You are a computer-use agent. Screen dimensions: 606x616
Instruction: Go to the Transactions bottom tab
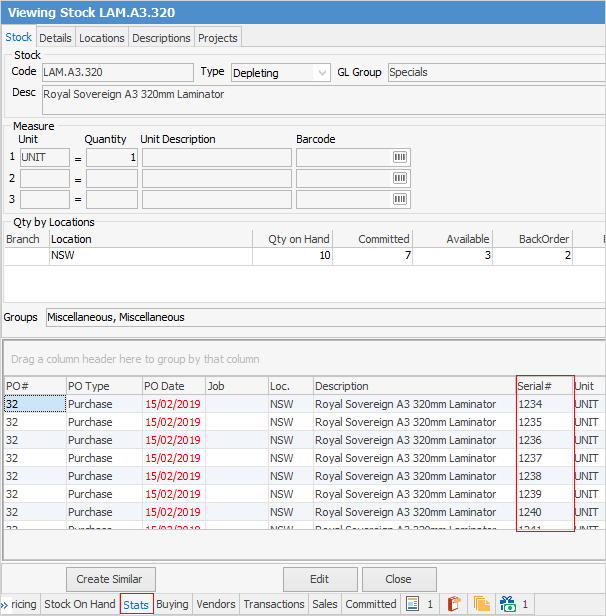pyautogui.click(x=273, y=604)
